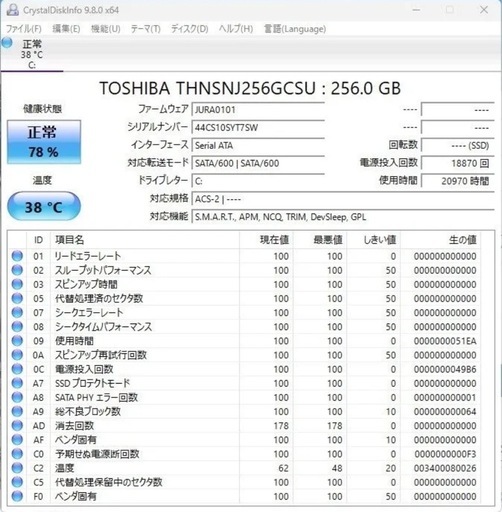Viewport: 502px width, 512px height.
Task: Click raw value 000000000064
Action: click(x=445, y=412)
